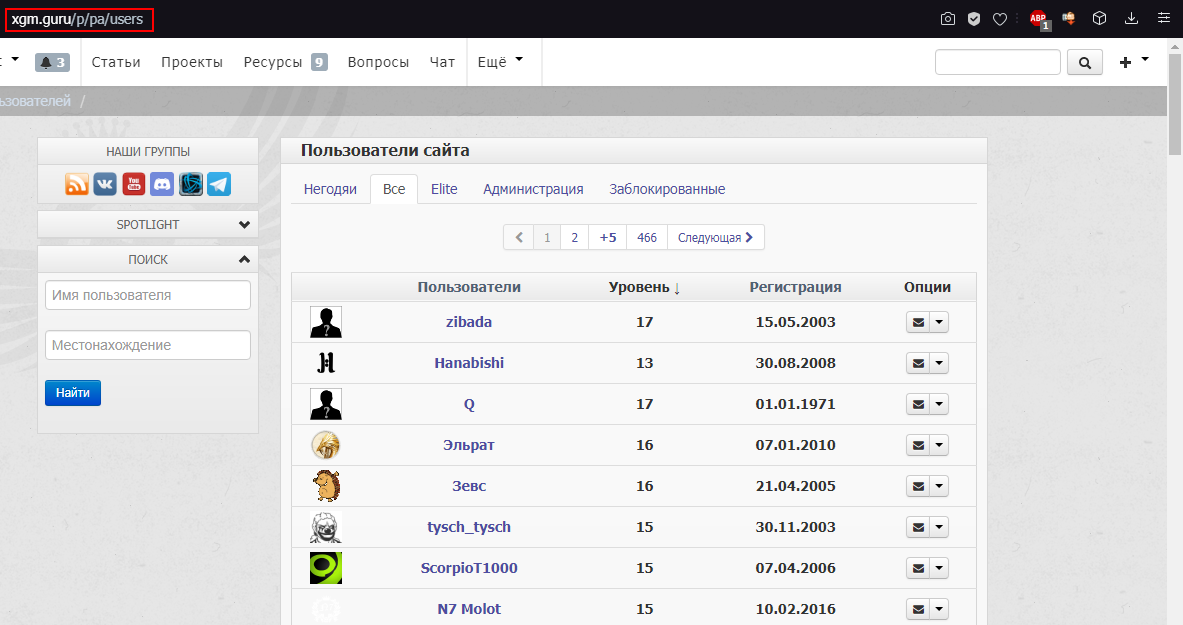Click the browser cube extensions icon

pos(1099,18)
